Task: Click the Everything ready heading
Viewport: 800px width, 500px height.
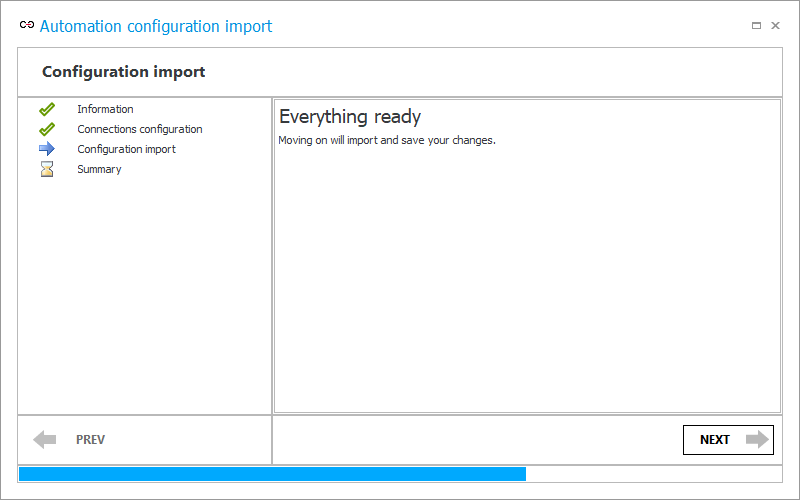Action: click(x=350, y=117)
